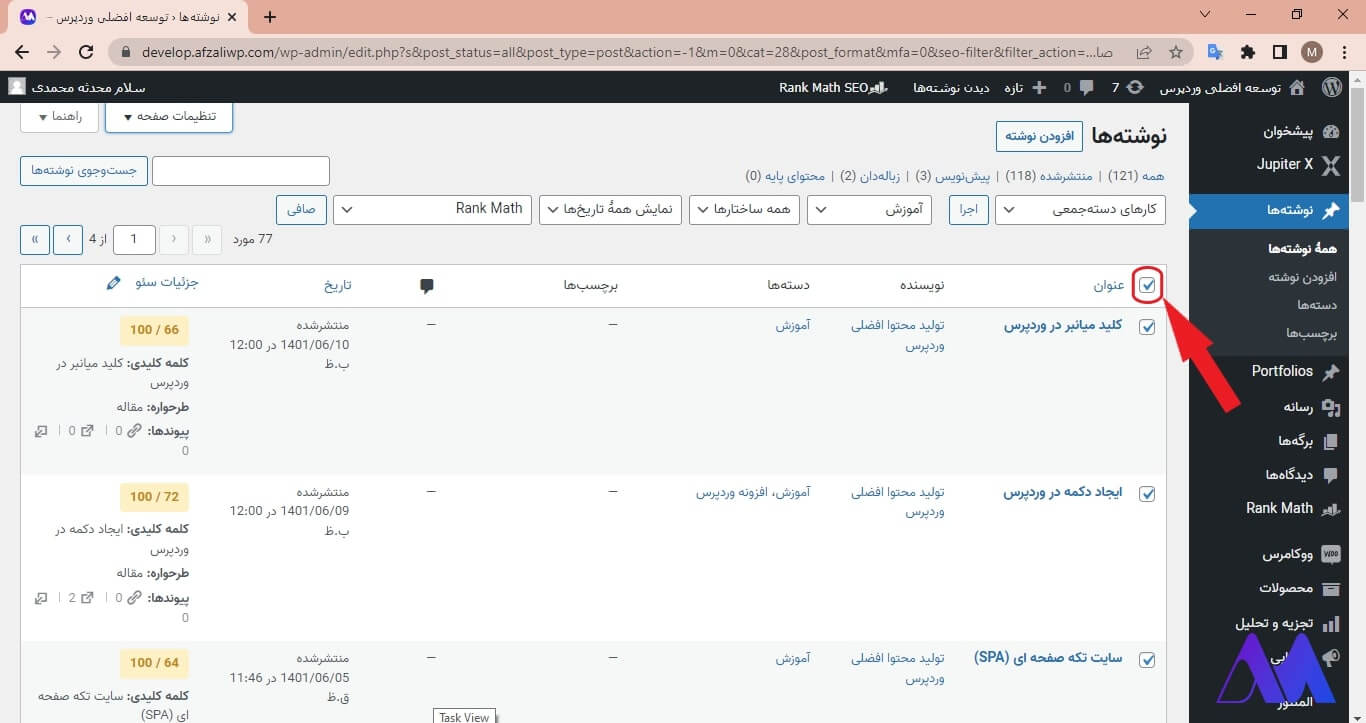Click اجرا apply button
The height and width of the screenshot is (723, 1366).
968,210
